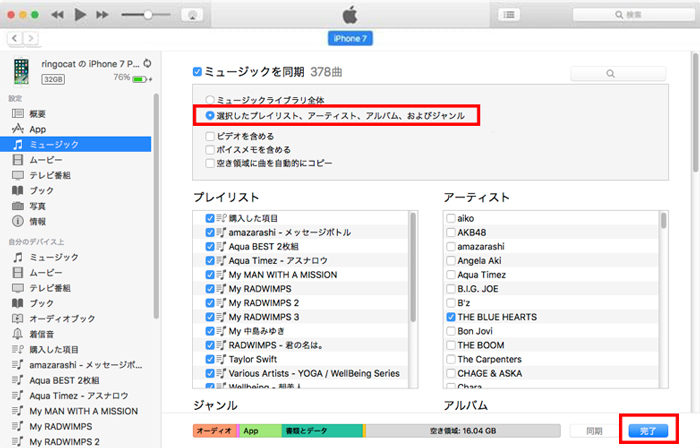Enable ビデオを含める checkbox

pyautogui.click(x=210, y=136)
